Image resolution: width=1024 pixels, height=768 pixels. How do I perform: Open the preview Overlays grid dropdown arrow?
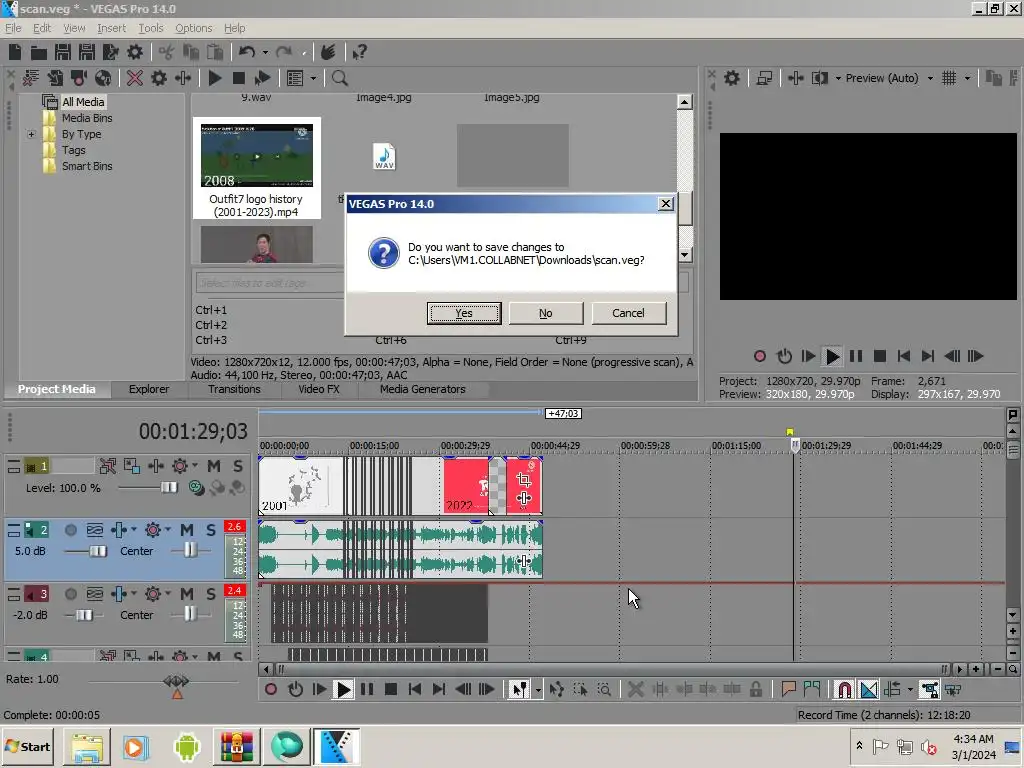968,78
